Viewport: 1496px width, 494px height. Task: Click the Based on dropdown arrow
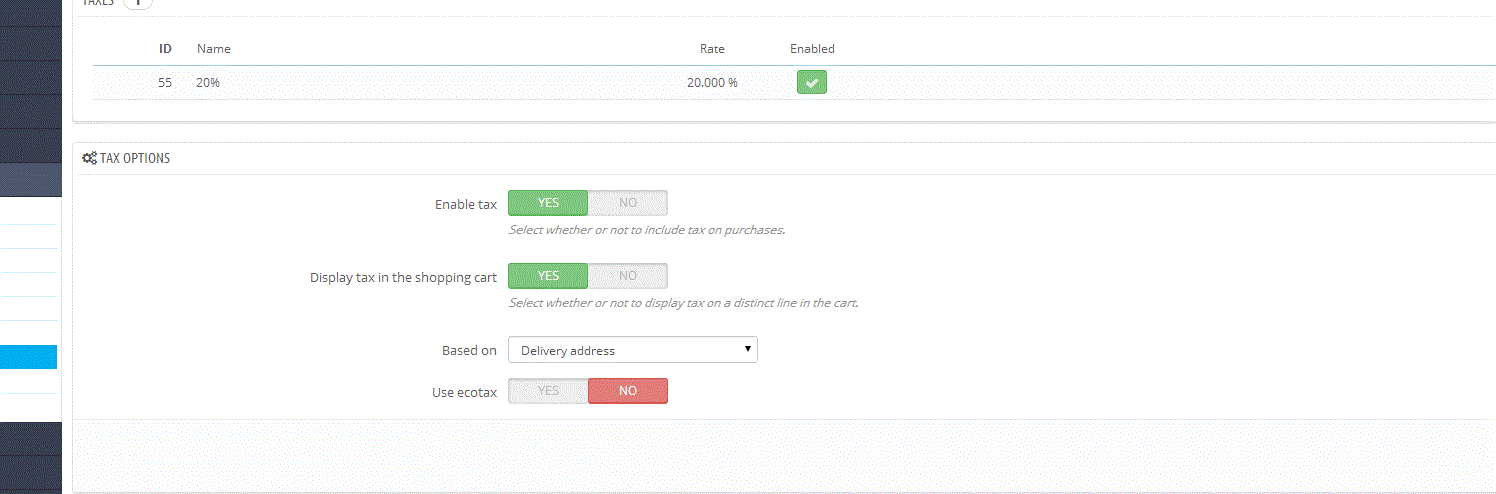pyautogui.click(x=748, y=350)
